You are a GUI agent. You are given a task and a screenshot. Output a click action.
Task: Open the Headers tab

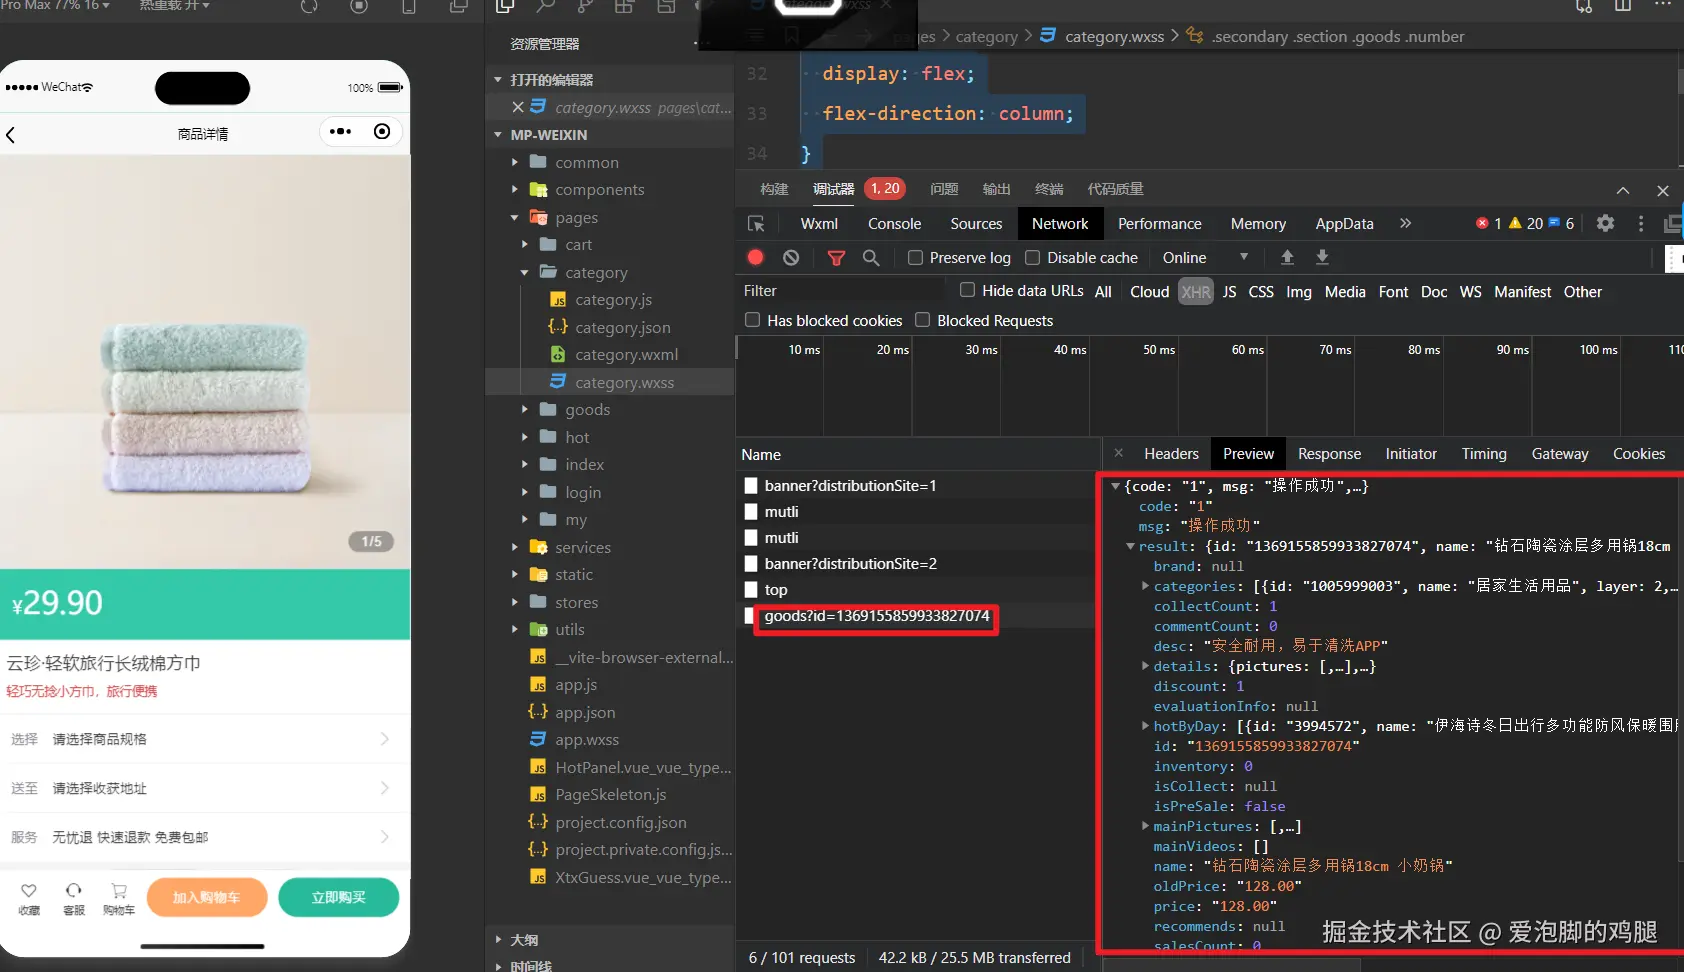point(1171,454)
